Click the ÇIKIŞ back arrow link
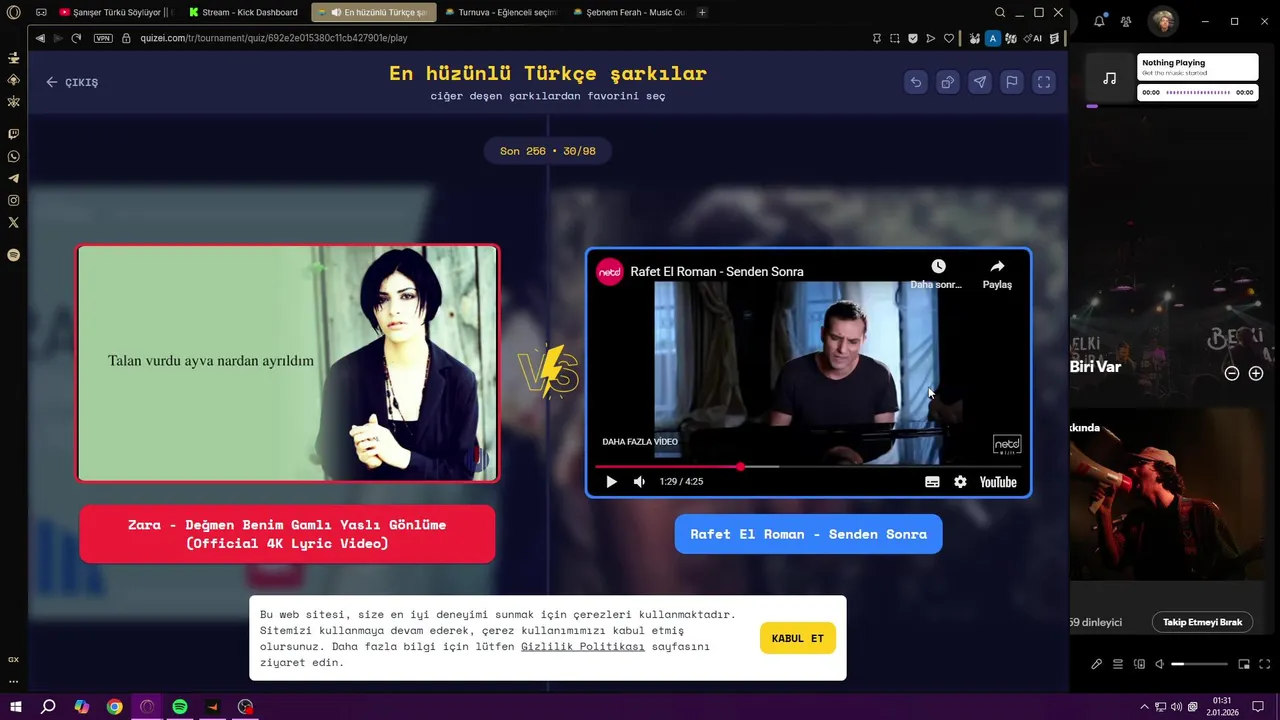 (x=72, y=82)
